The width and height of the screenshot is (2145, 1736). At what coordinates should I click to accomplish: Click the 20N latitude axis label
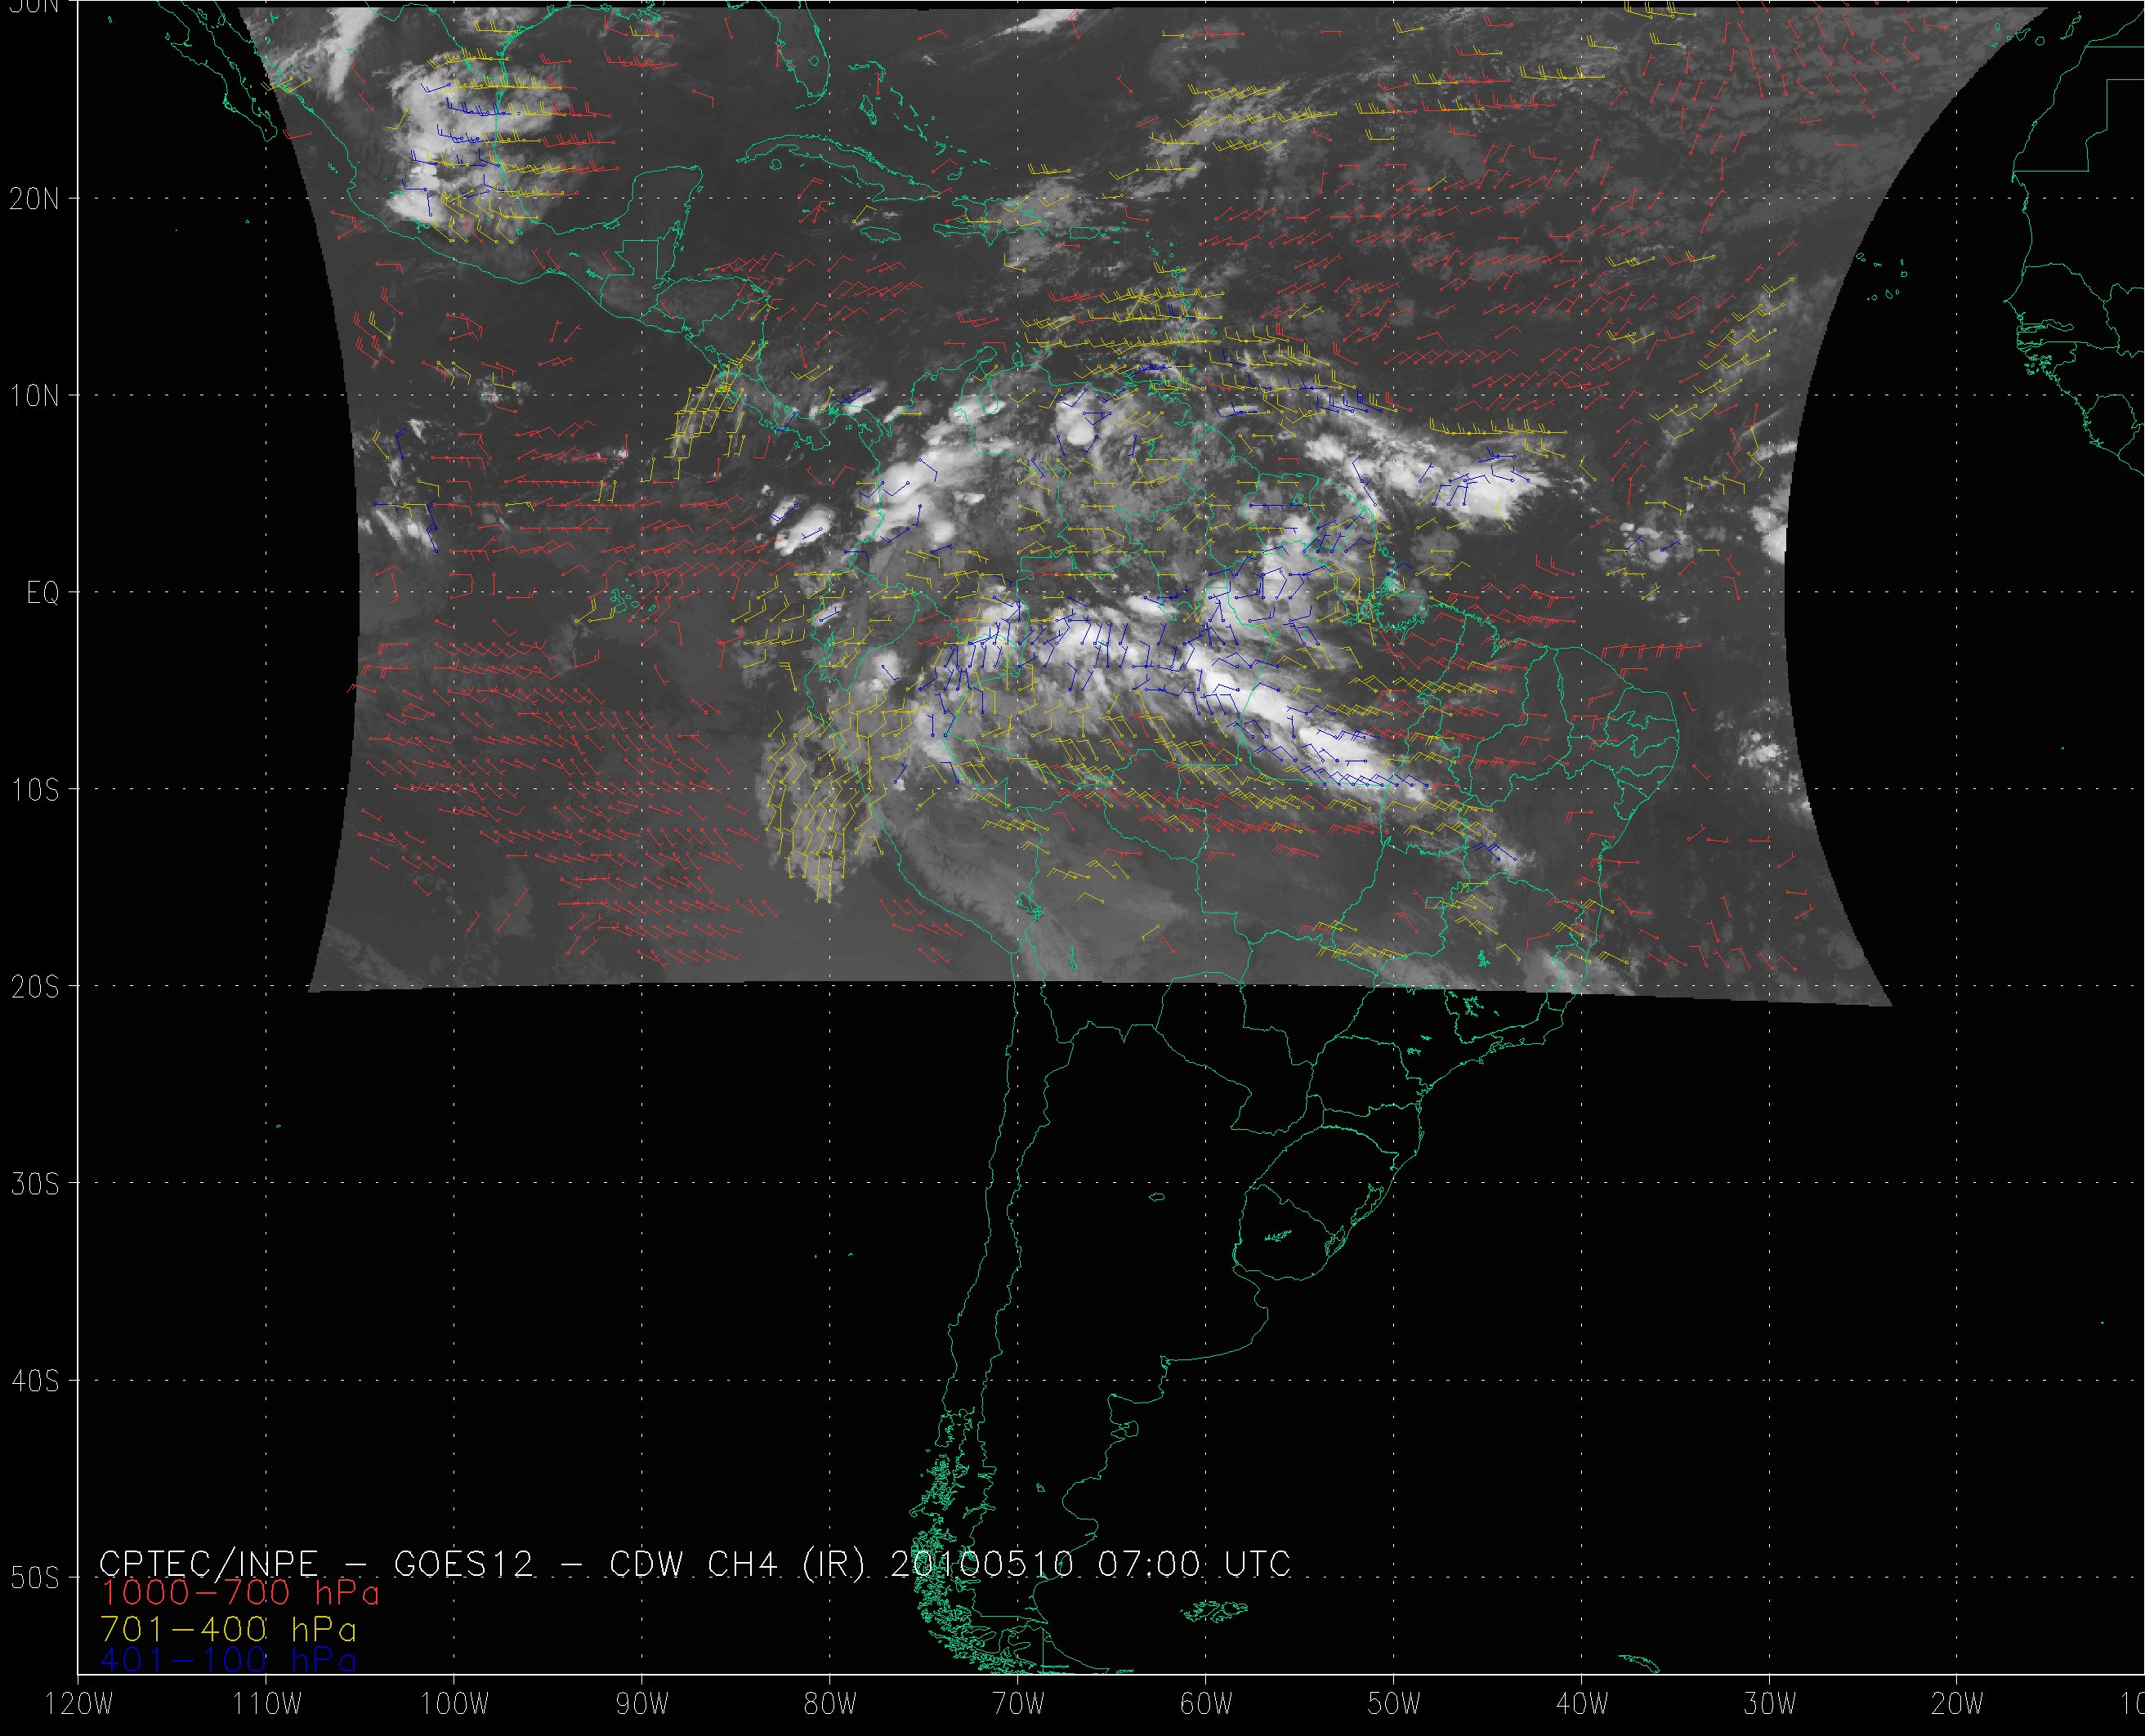pos(35,199)
